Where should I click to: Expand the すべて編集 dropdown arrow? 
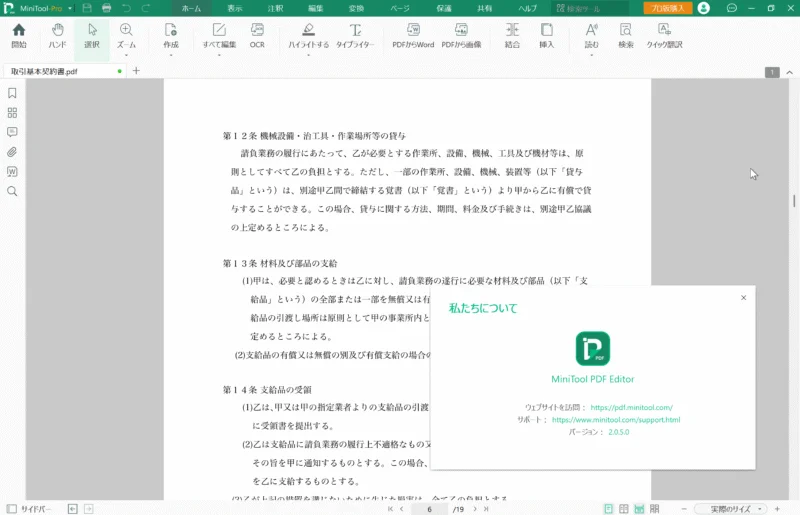click(x=219, y=55)
